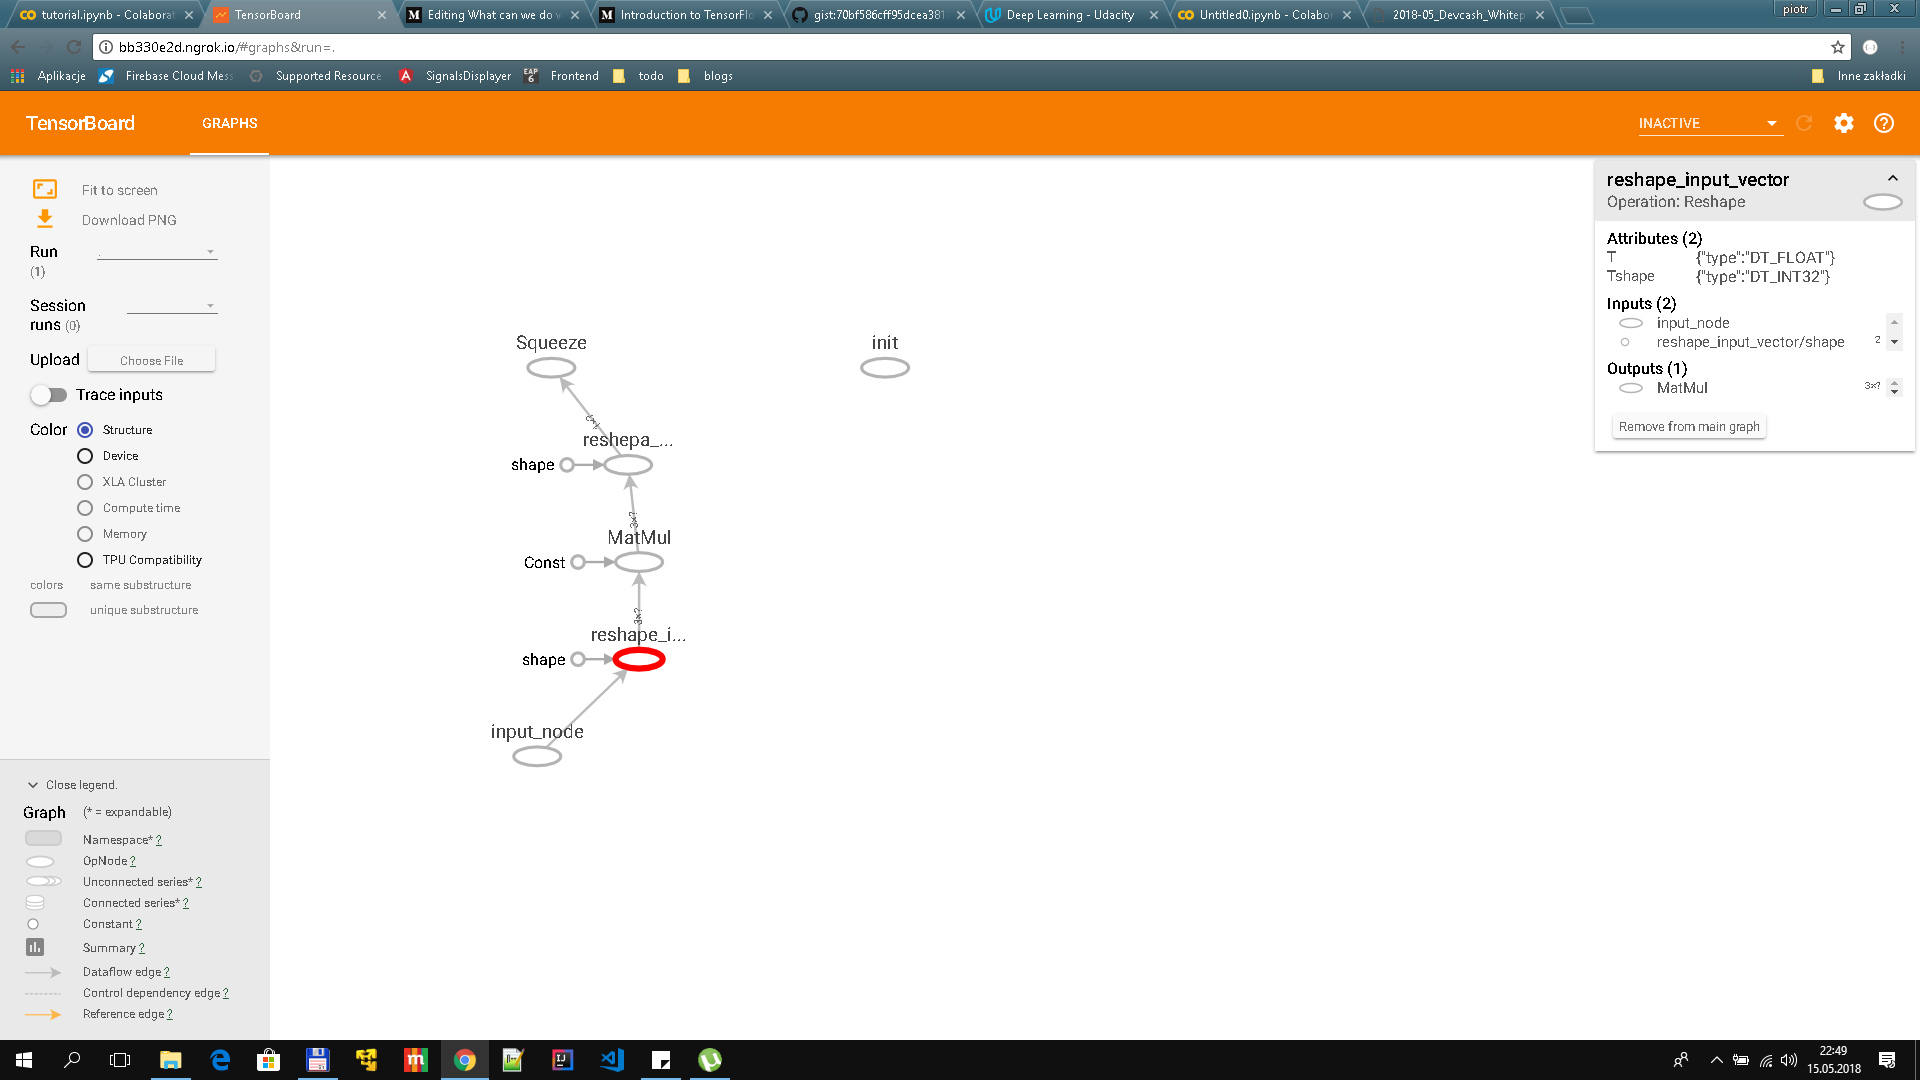Click the refresh icon in the header
Screen dimensions: 1920x1080
coord(1804,123)
